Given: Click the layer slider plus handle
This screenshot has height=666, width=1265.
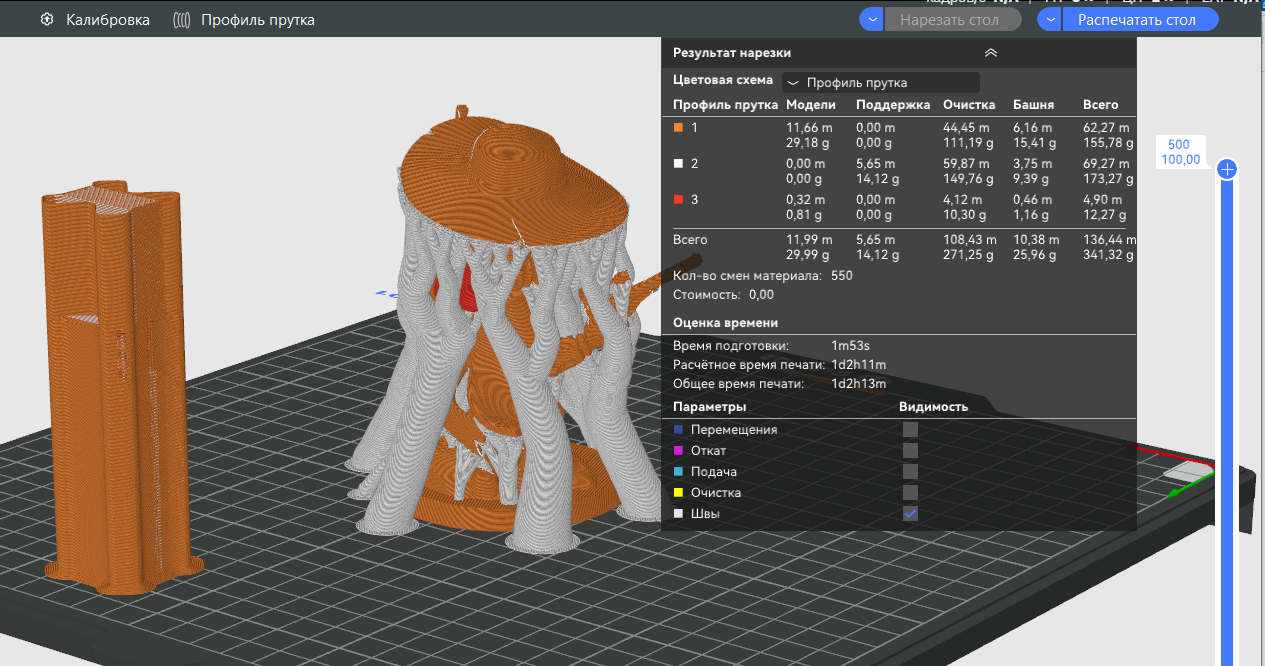Looking at the screenshot, I should (x=1227, y=170).
